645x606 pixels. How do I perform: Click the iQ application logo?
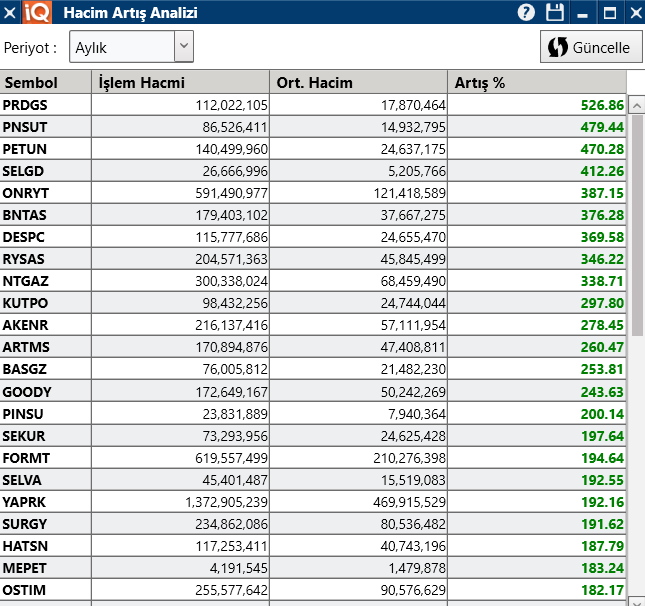[x=37, y=12]
